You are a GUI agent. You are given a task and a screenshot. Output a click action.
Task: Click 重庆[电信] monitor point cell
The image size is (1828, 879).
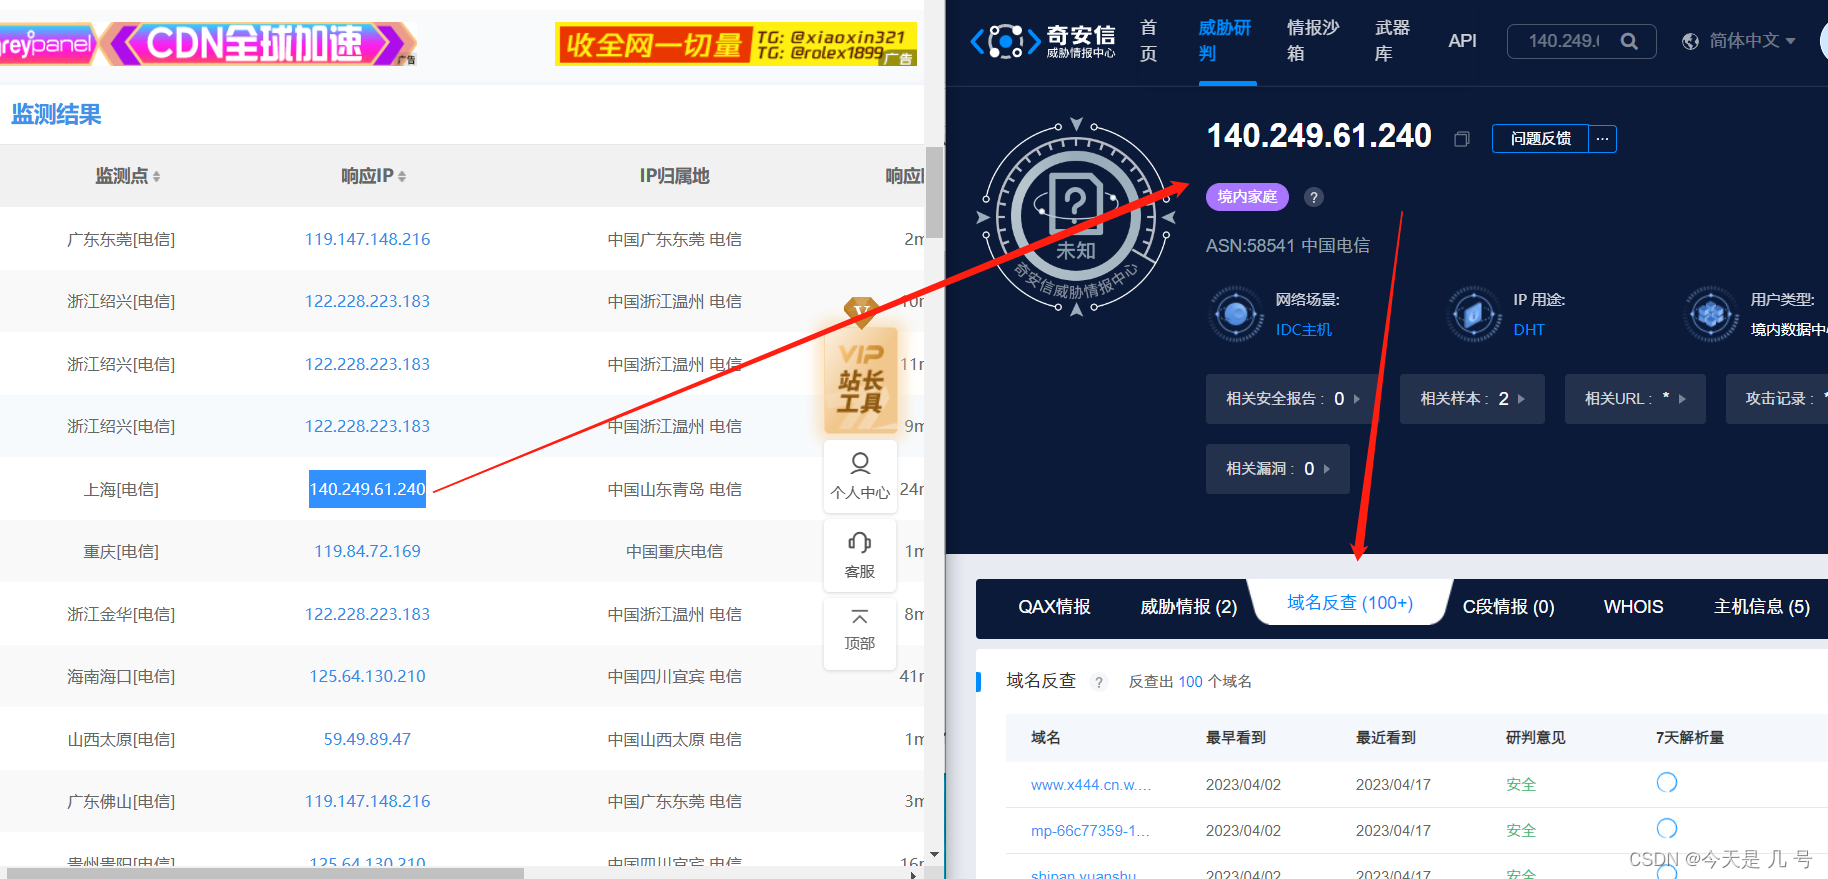[x=121, y=552]
